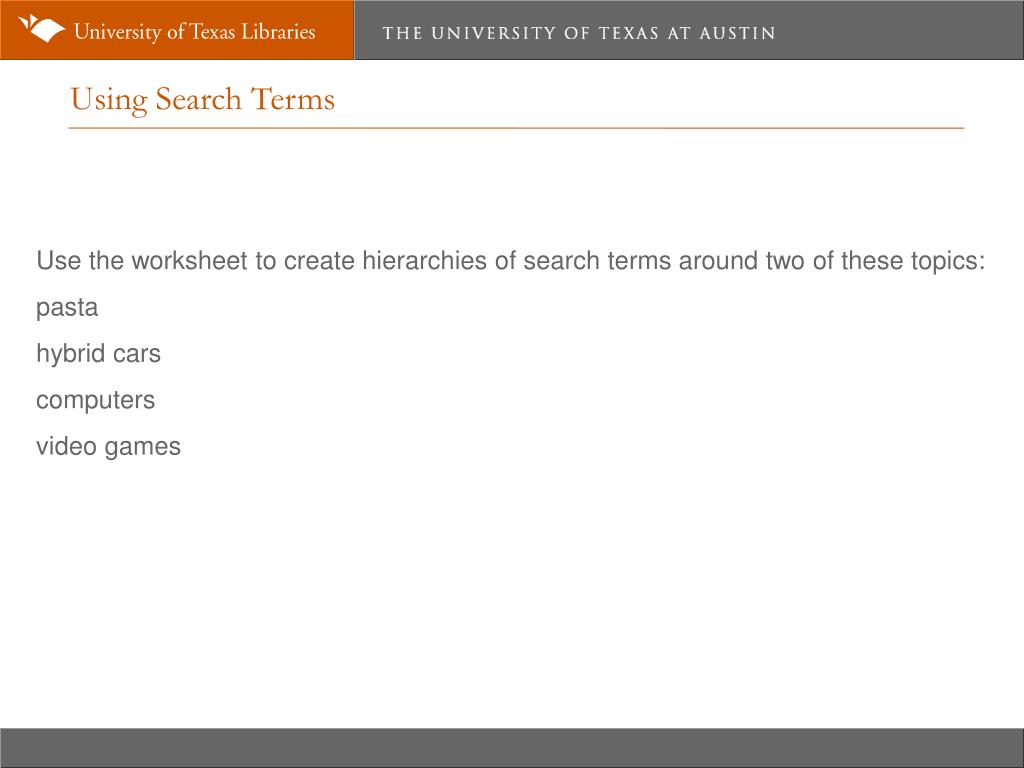Click the orange header block
Screen dimensions: 1024x768
(x=177, y=30)
